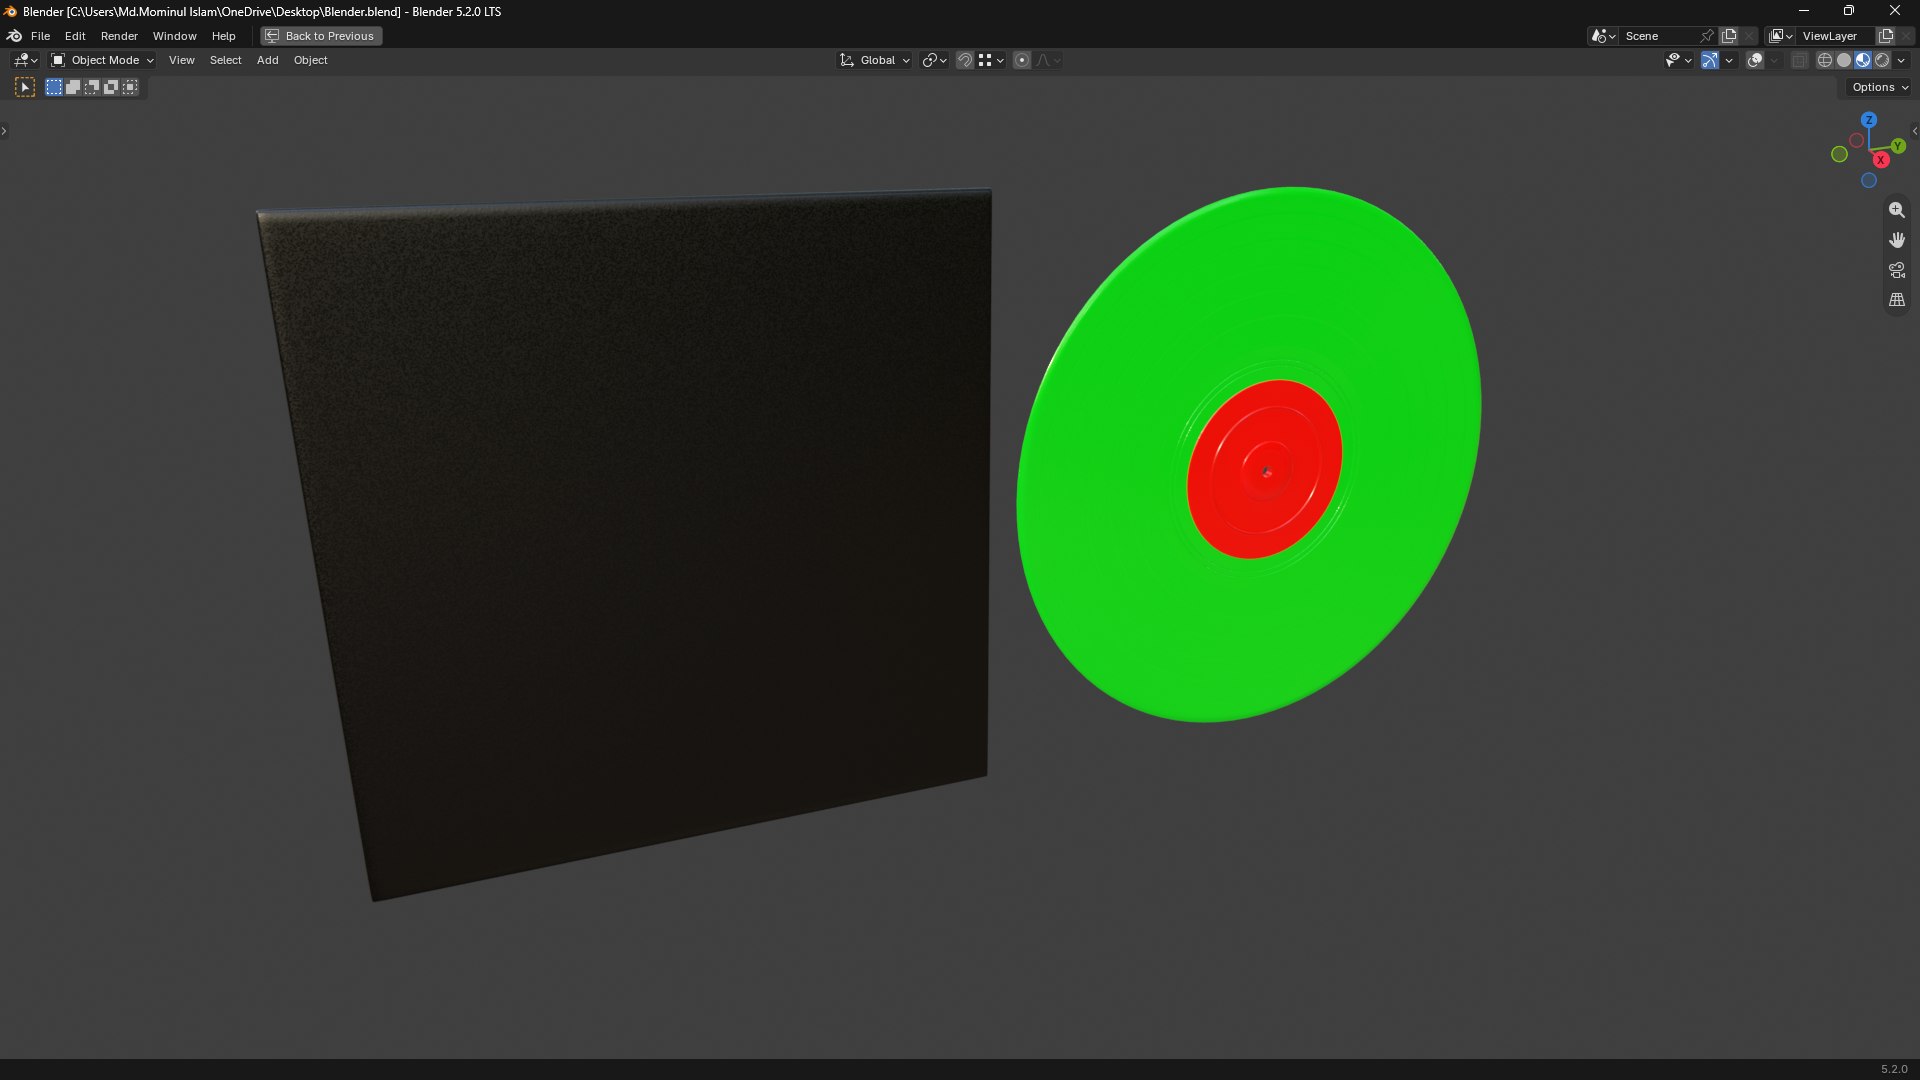
Task: Open the Add menu
Action: (x=267, y=61)
